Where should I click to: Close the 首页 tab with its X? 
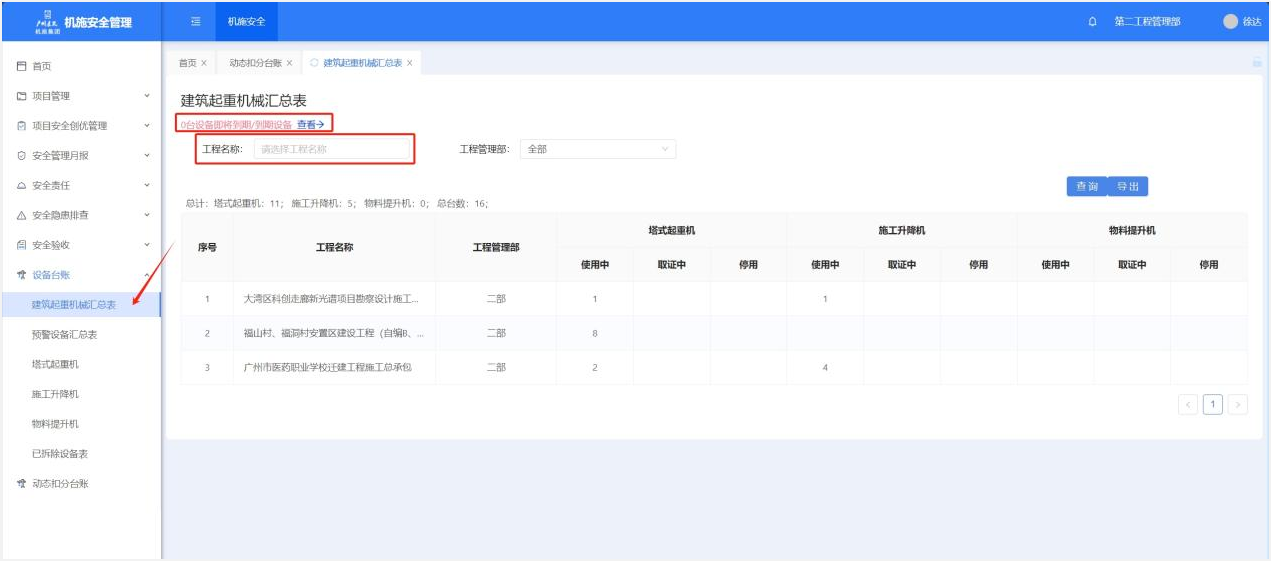coord(204,63)
